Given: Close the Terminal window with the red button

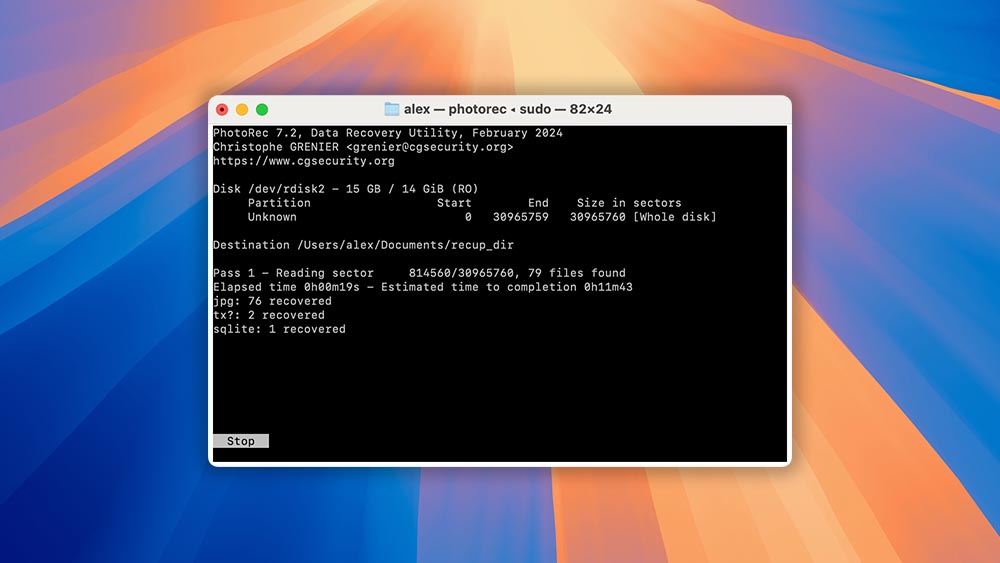Looking at the screenshot, I should click(x=222, y=110).
